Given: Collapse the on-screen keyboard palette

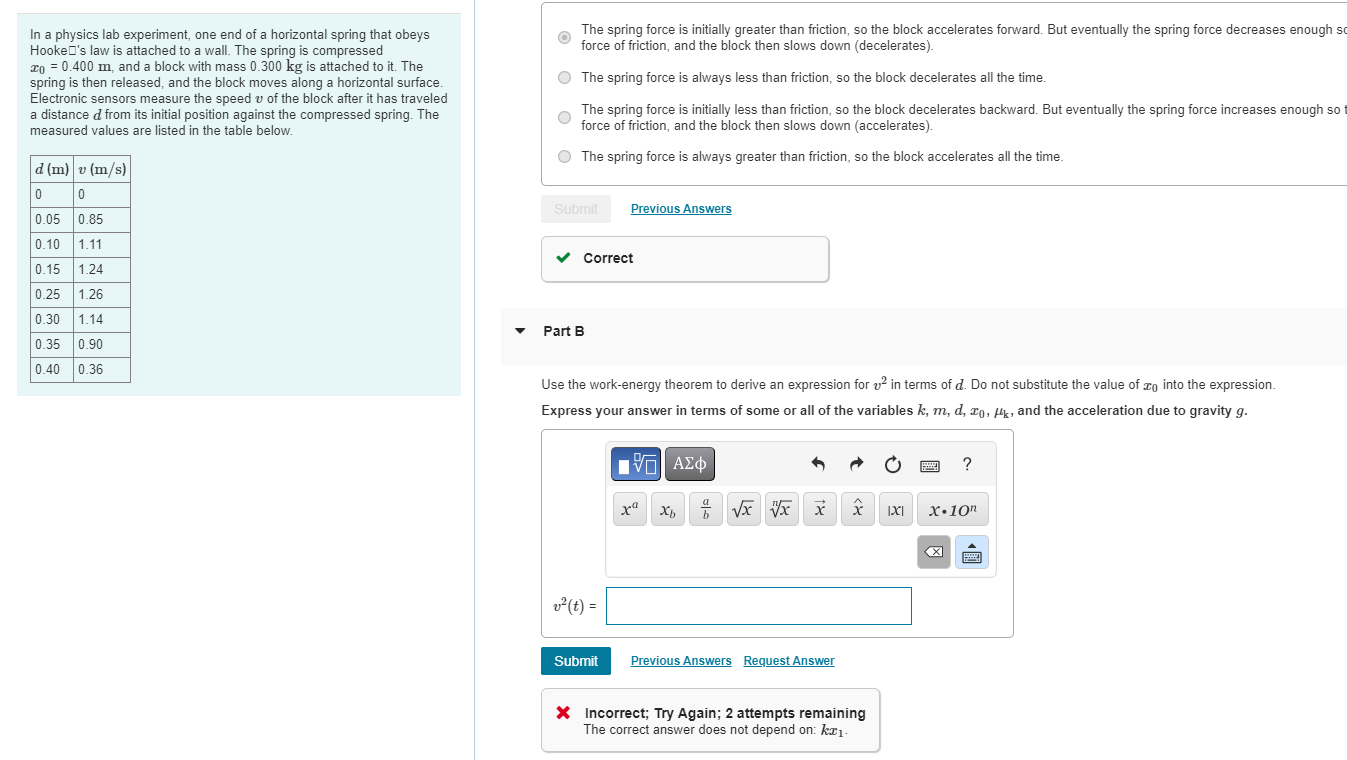Looking at the screenshot, I should tap(972, 552).
